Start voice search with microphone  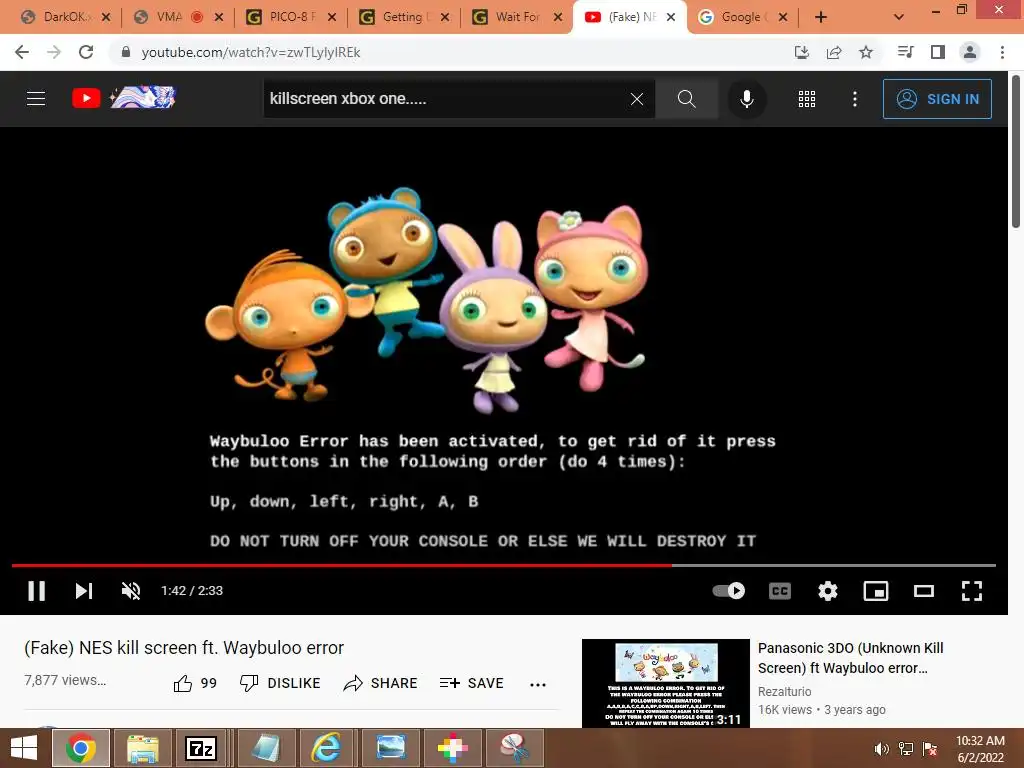746,99
